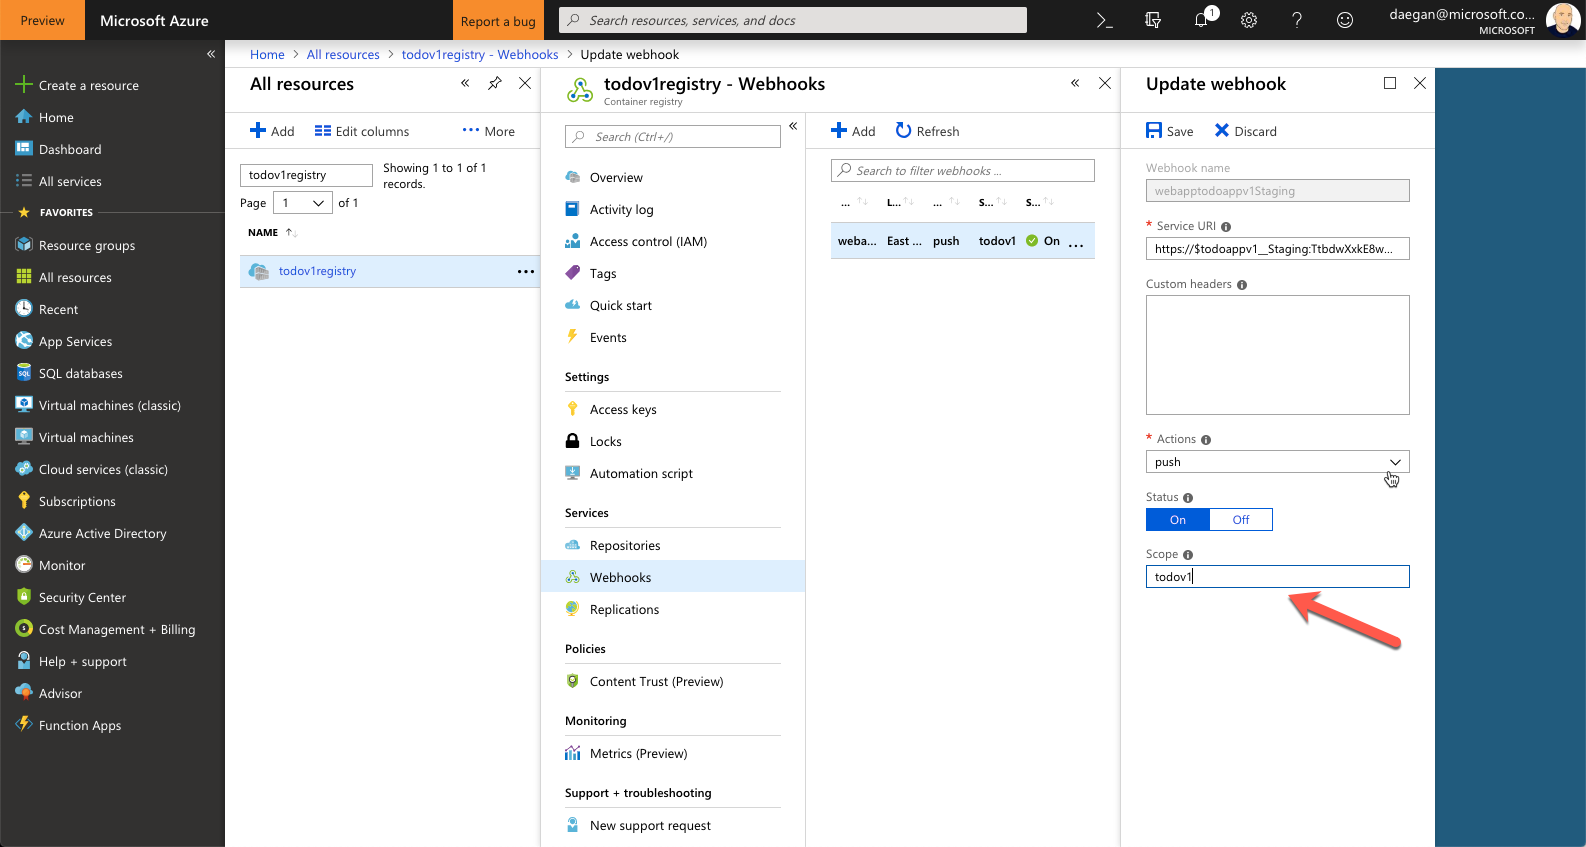Image resolution: width=1586 pixels, height=847 pixels.
Task: Open Security Center in sidebar
Action: pos(71,598)
